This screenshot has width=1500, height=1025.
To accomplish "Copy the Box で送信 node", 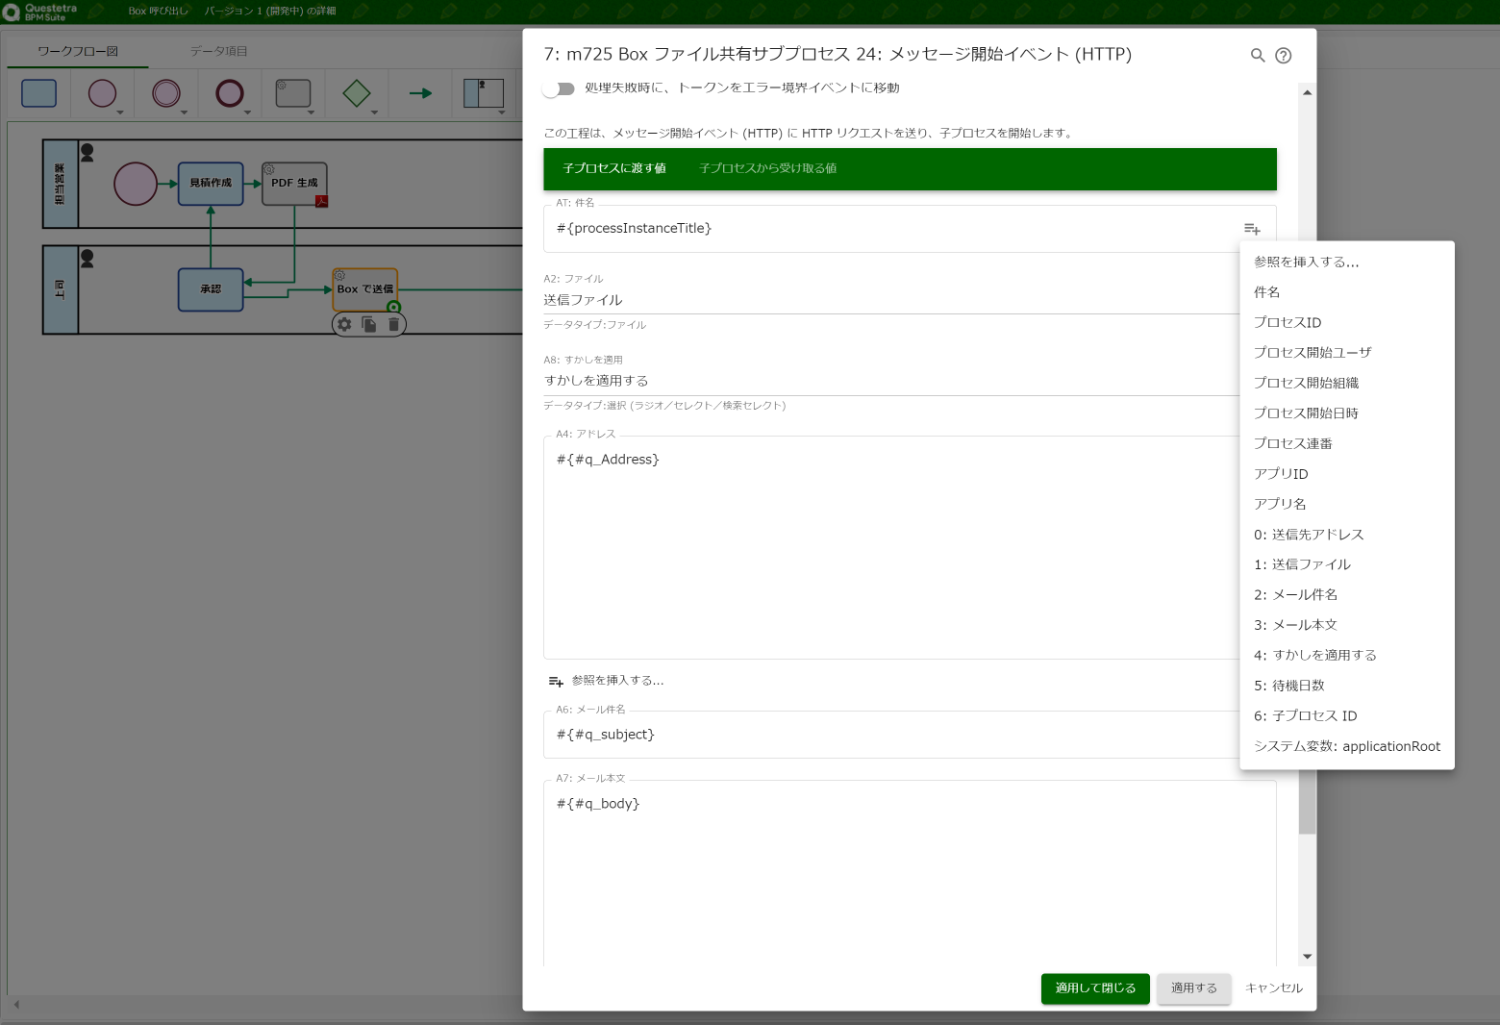I will click(x=369, y=323).
